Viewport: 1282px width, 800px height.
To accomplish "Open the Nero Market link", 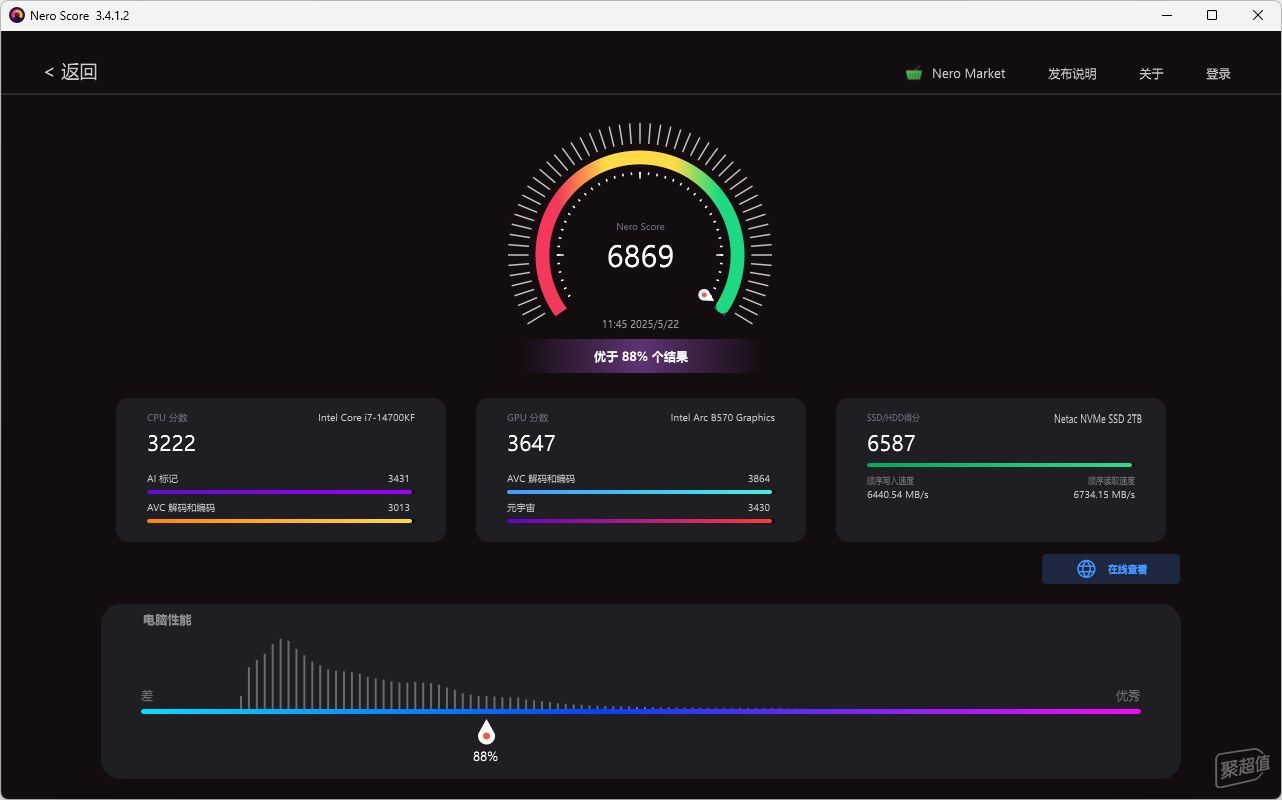I will (x=968, y=73).
